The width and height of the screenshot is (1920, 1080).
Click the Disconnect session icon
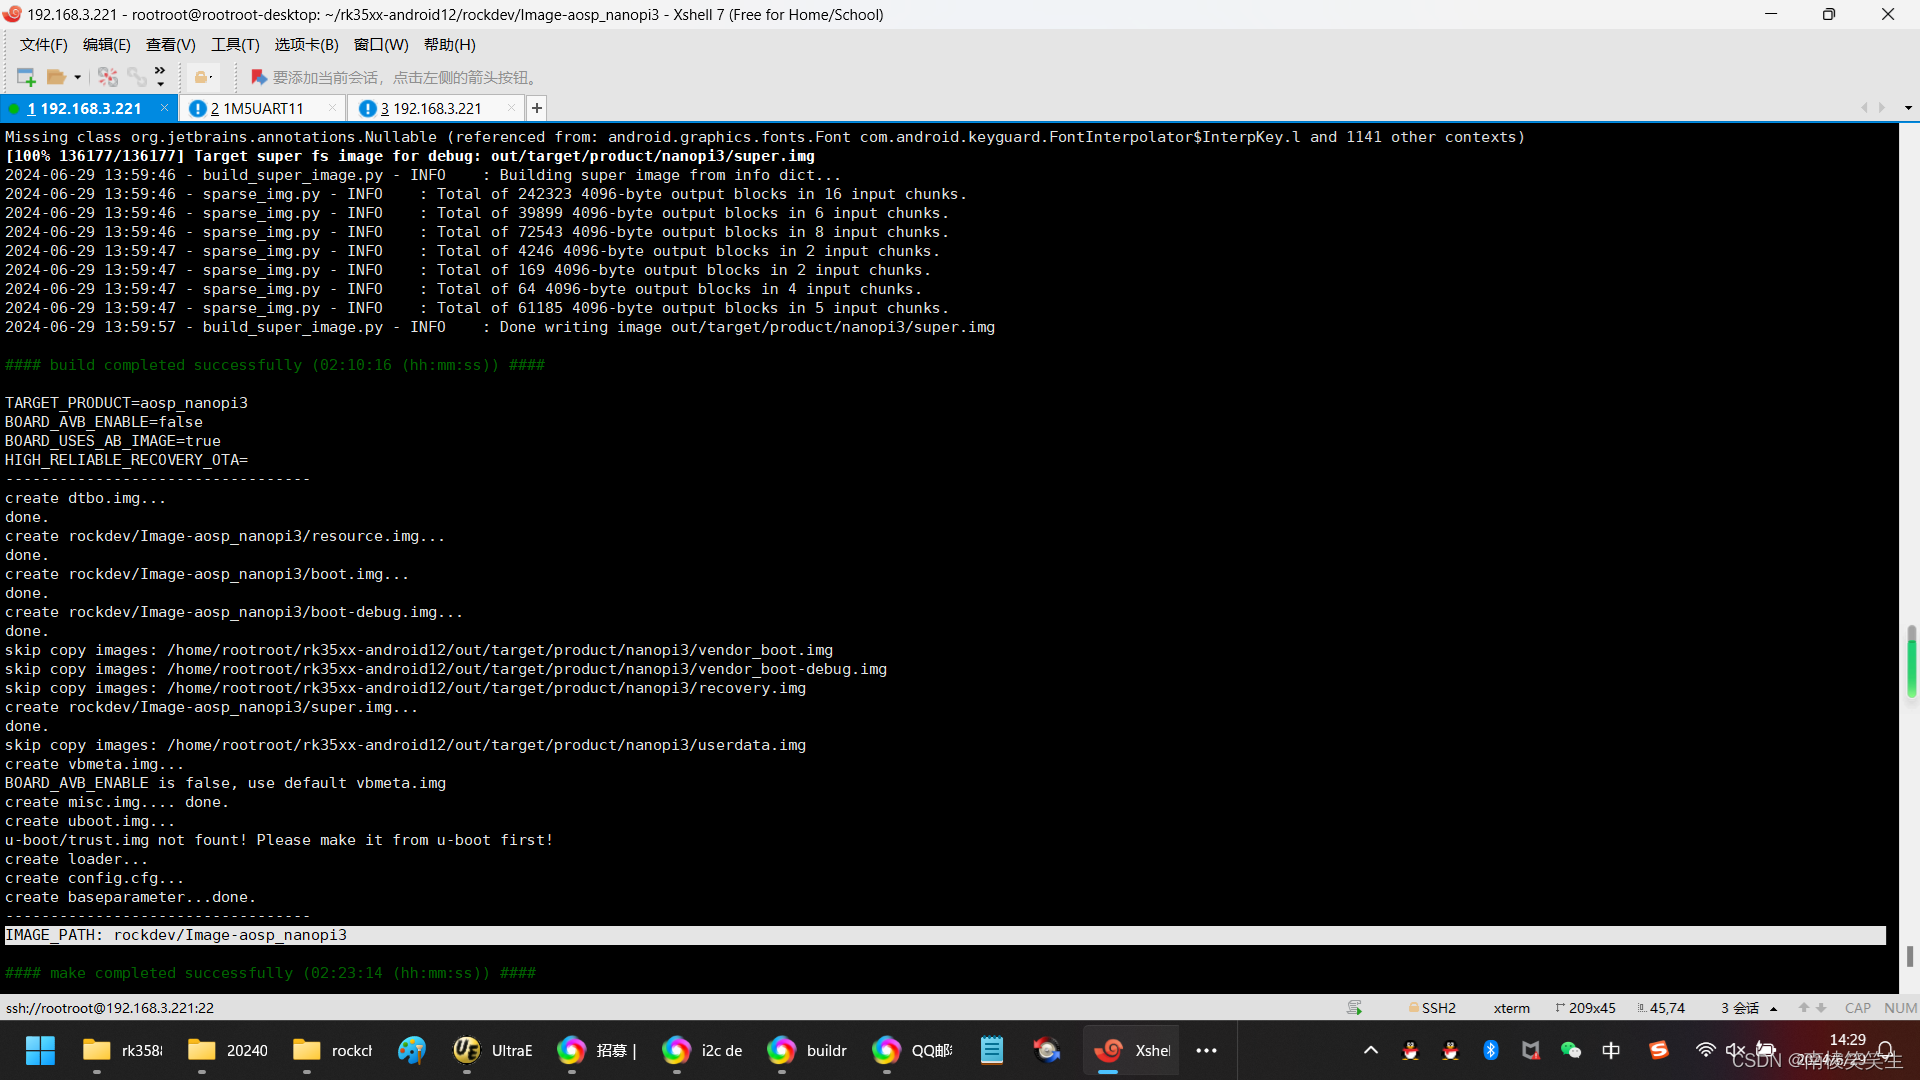[x=108, y=77]
